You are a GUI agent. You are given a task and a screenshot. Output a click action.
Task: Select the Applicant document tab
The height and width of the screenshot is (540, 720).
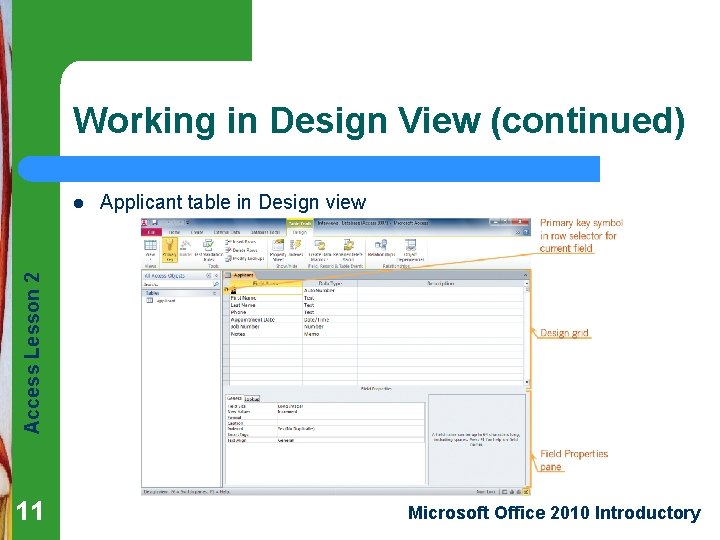click(241, 275)
